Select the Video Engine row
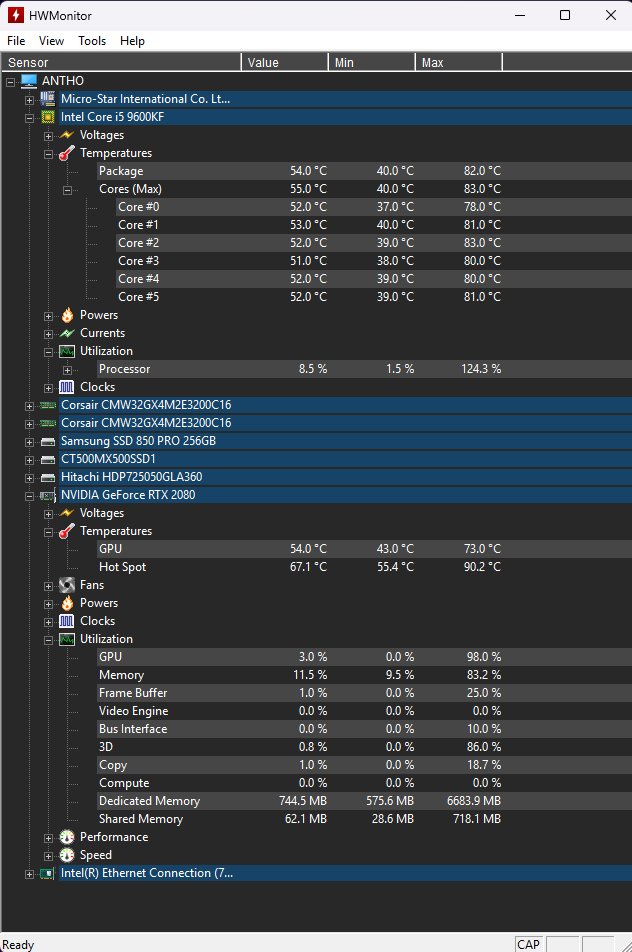Viewport: 632px width, 952px height. tap(364, 711)
